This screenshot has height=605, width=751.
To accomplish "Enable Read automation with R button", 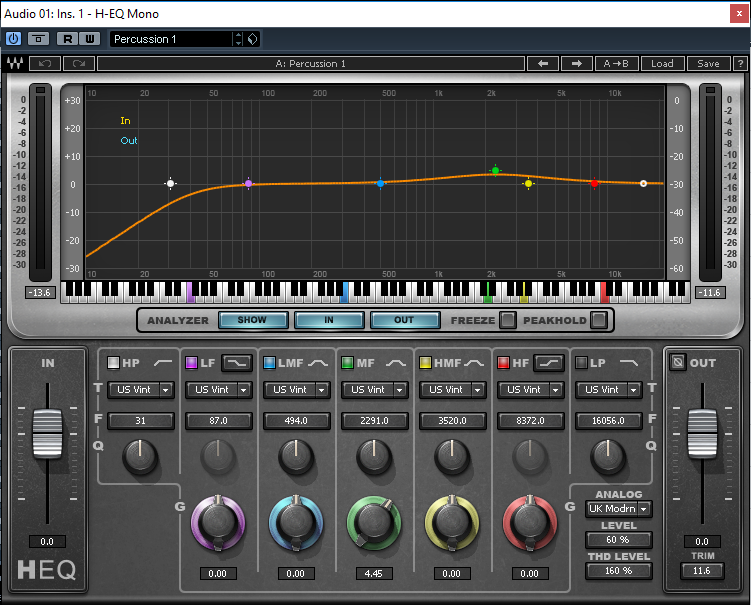I will (68, 39).
